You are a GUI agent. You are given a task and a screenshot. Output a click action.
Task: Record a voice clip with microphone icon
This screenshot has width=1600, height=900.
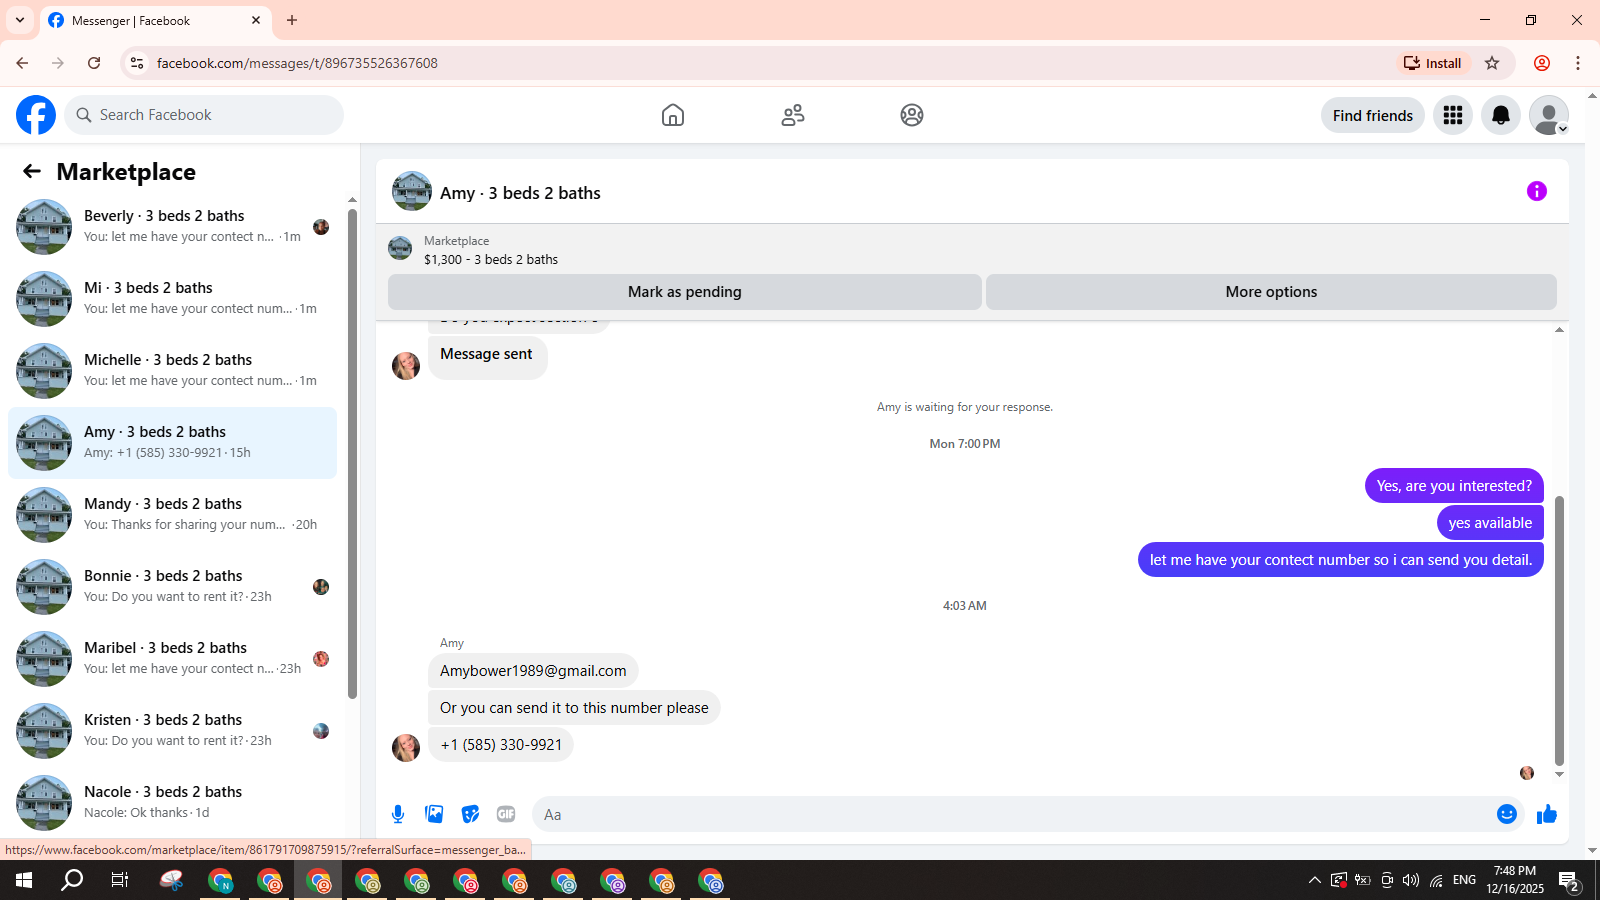[x=398, y=814]
